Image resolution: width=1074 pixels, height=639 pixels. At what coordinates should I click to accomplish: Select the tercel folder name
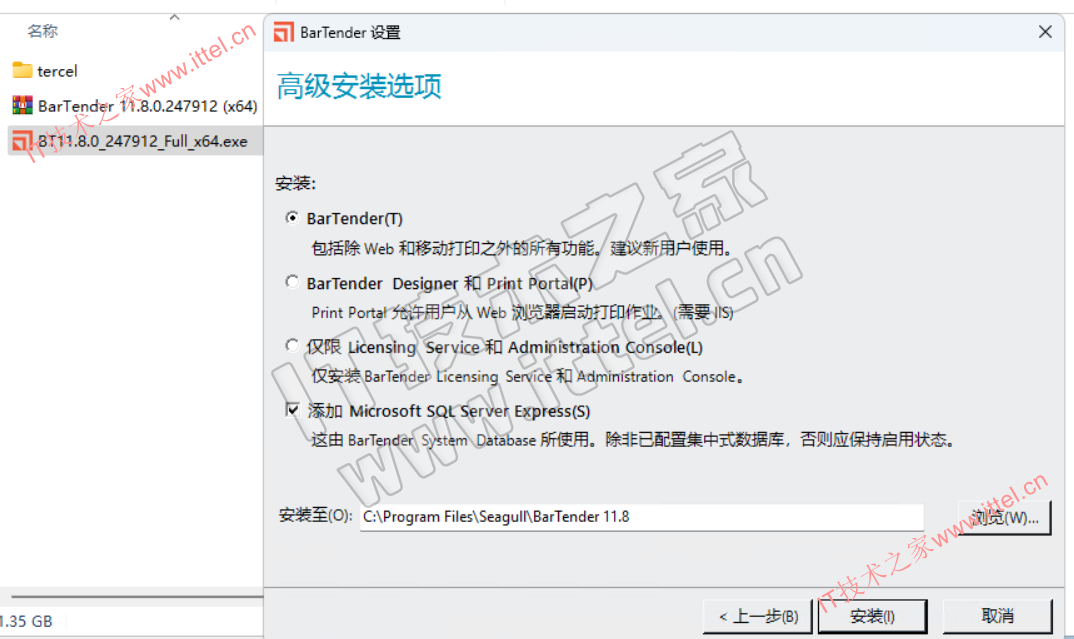57,71
